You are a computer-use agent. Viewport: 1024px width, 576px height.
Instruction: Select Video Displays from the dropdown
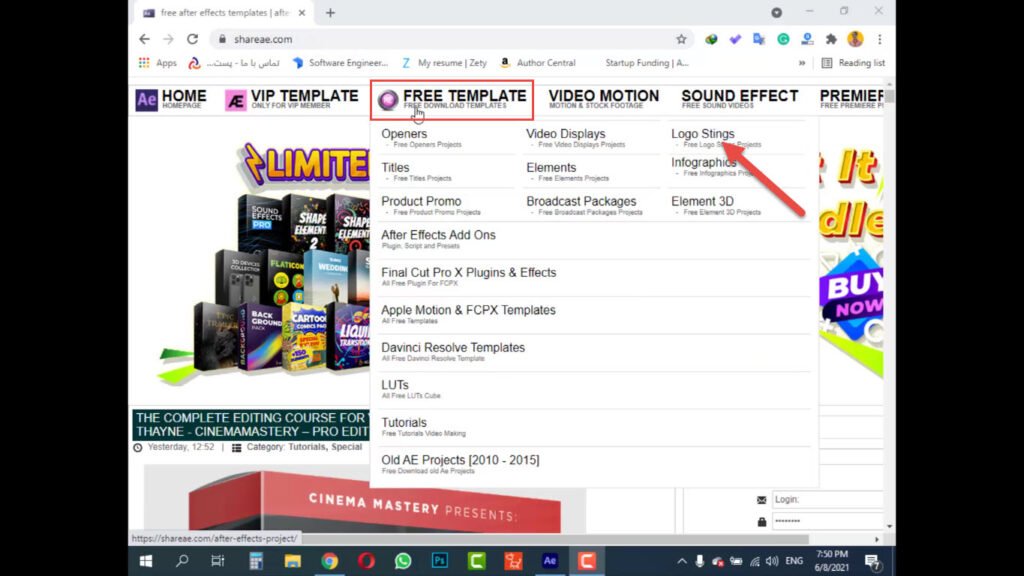566,134
